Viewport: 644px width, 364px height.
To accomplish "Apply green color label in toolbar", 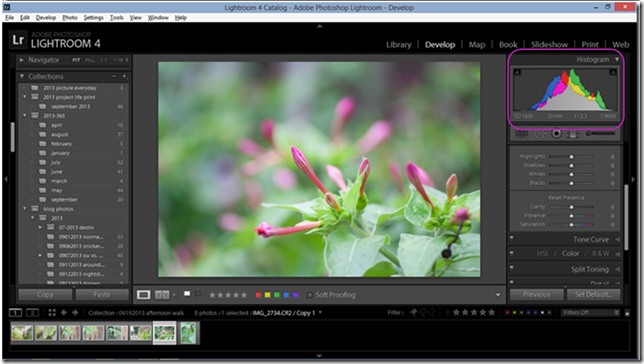I will tap(277, 295).
